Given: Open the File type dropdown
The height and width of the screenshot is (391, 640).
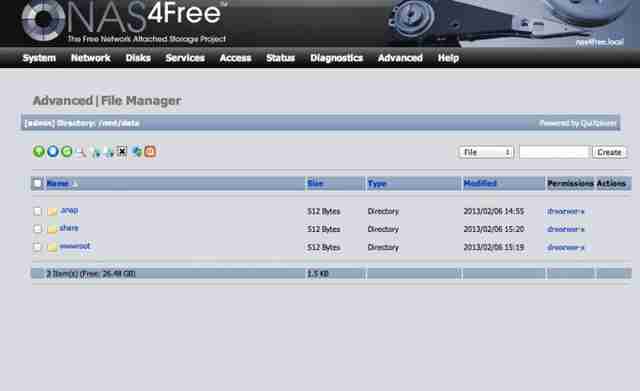Looking at the screenshot, I should pos(486,152).
